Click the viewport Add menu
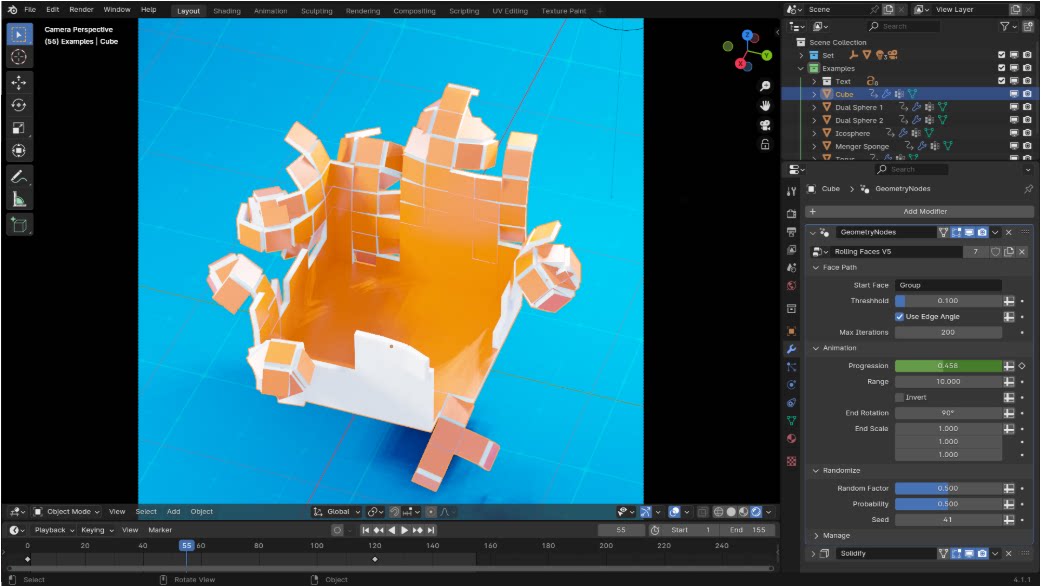 pos(173,512)
